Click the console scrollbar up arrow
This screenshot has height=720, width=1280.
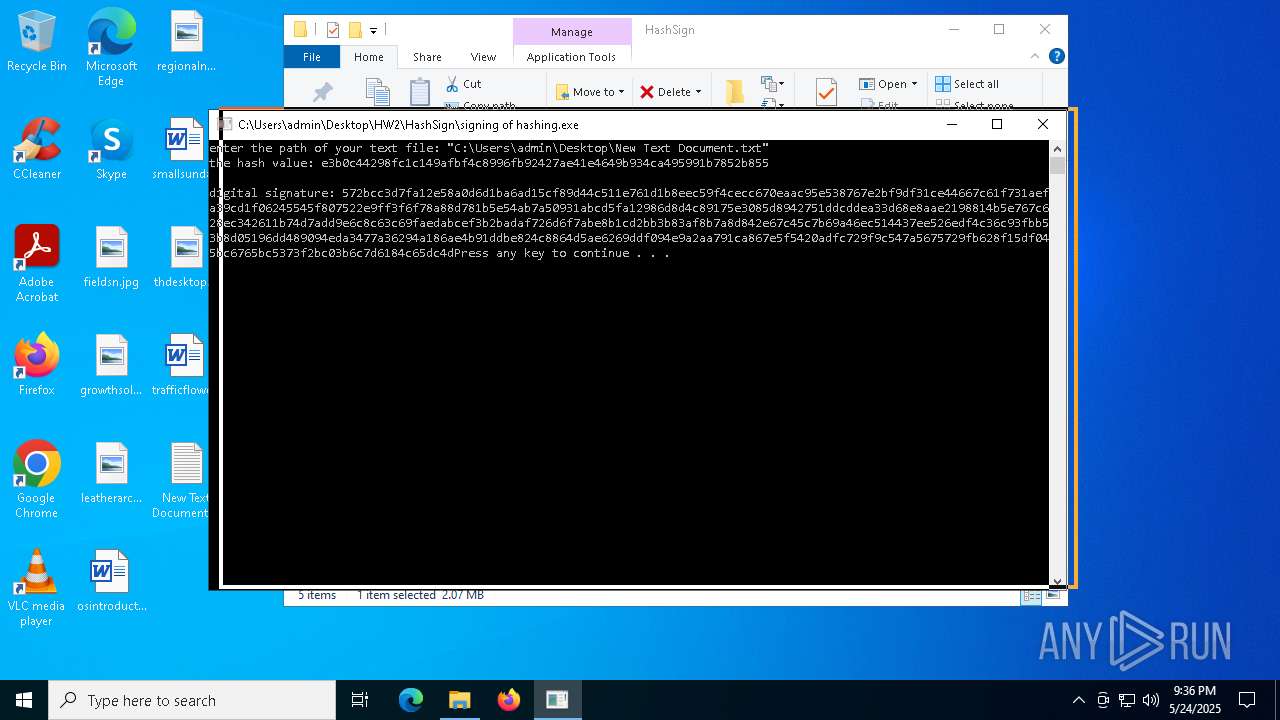pos(1057,149)
